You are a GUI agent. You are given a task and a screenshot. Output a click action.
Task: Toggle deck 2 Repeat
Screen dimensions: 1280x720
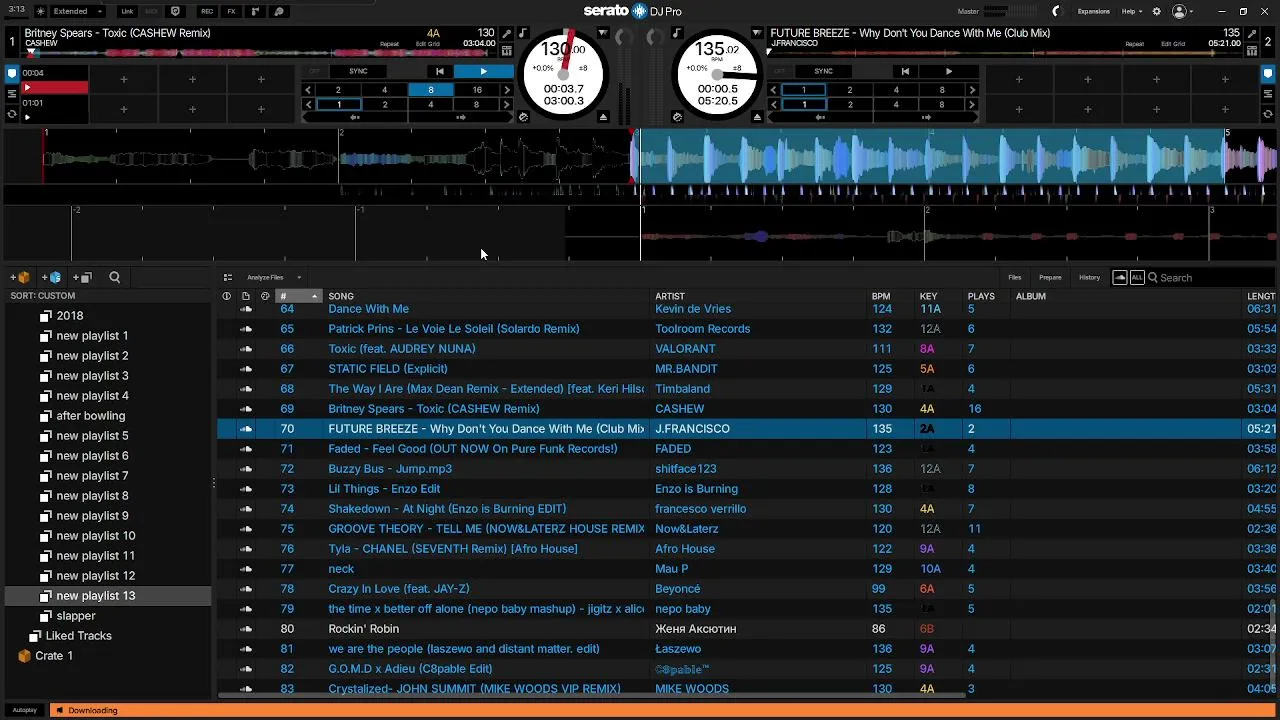pyautogui.click(x=1135, y=44)
